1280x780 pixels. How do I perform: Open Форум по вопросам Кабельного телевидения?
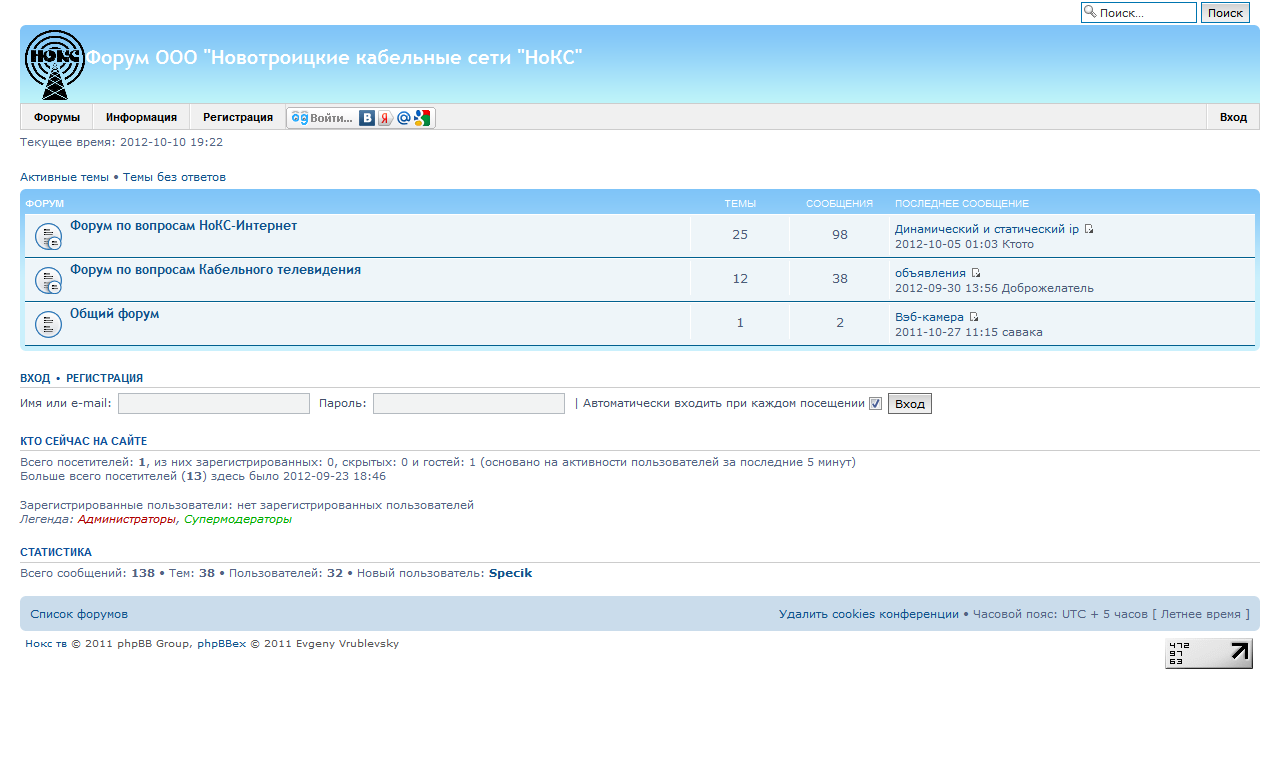(215, 270)
